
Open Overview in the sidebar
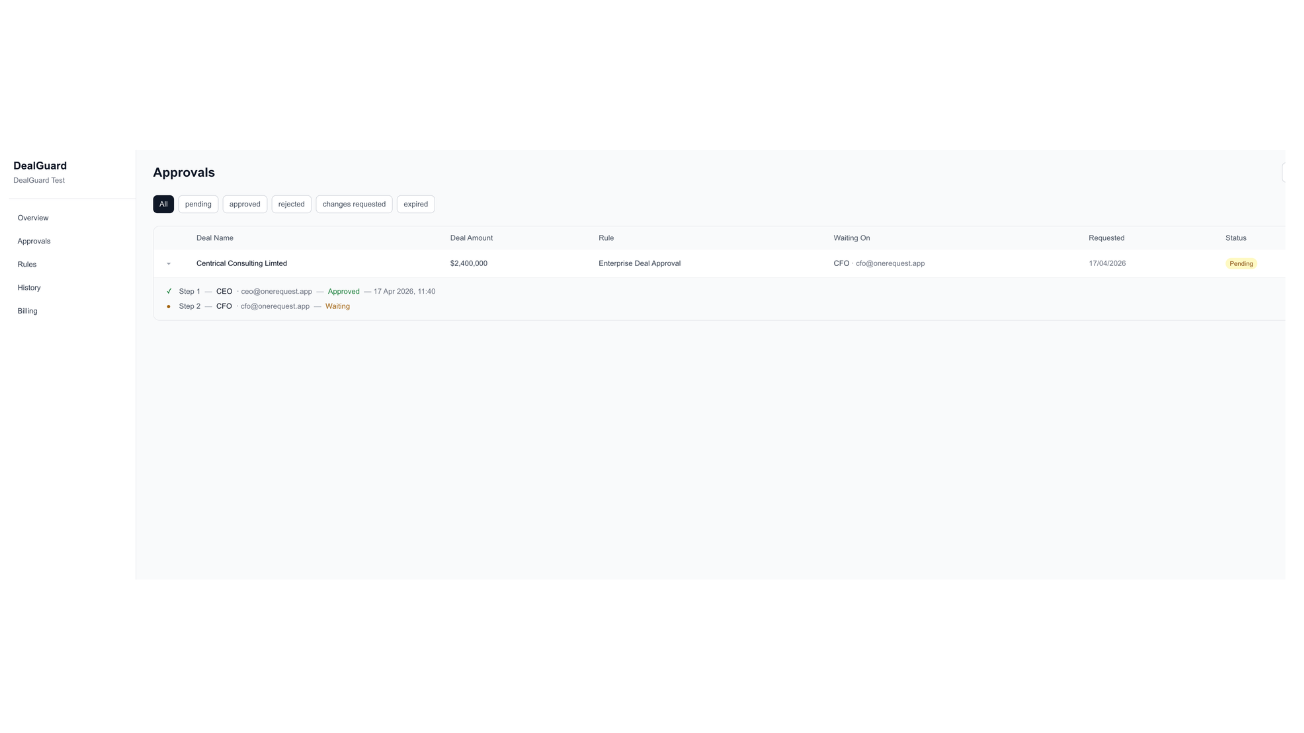pos(33,218)
